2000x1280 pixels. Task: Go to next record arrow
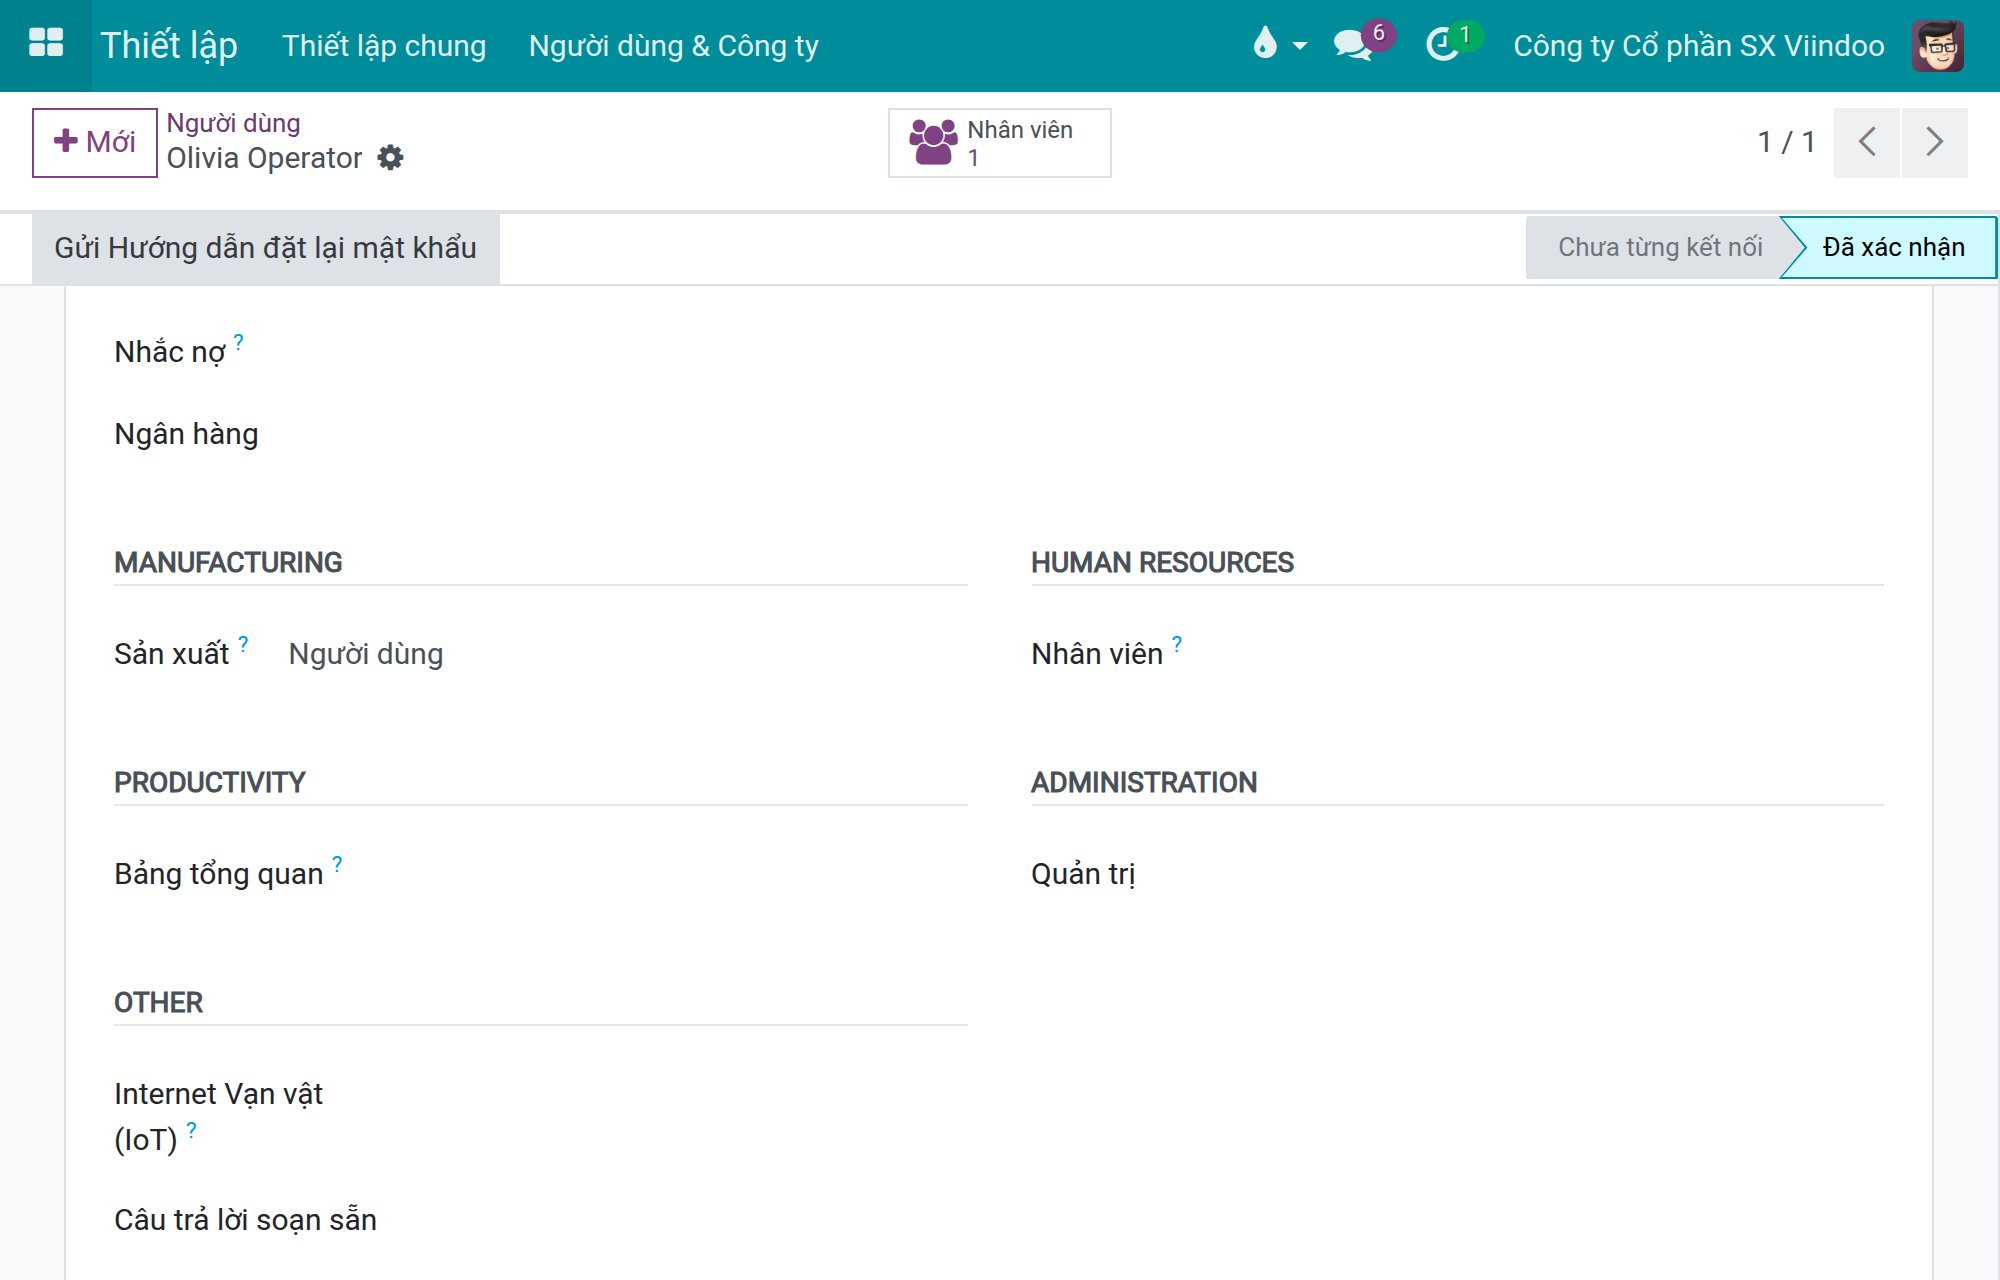[x=1935, y=142]
